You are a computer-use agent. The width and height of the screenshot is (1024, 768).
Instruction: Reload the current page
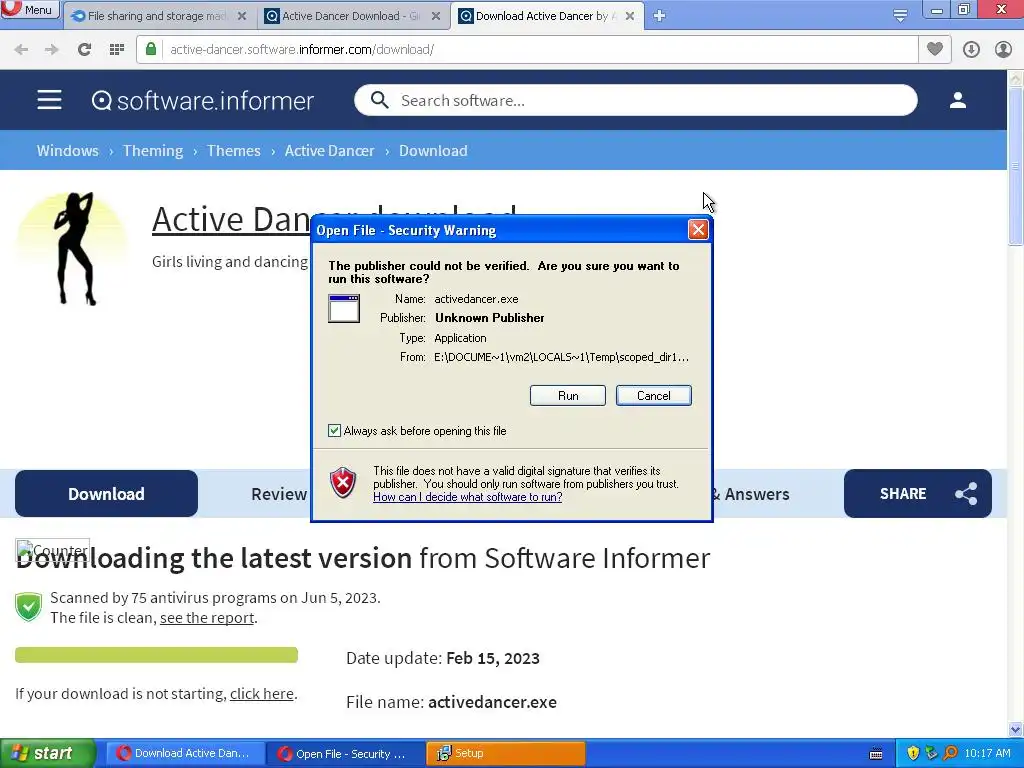click(84, 50)
